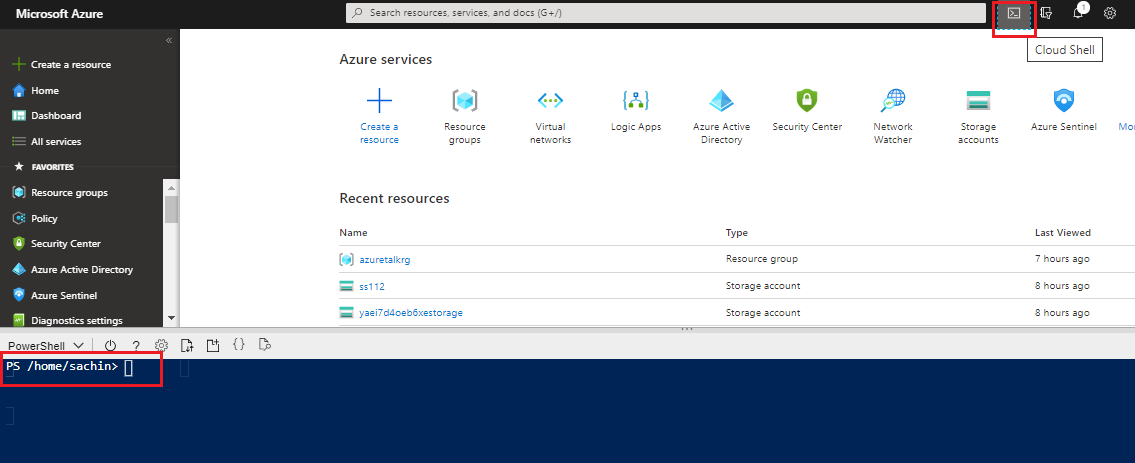Click the Last Viewed column header

point(1063,233)
